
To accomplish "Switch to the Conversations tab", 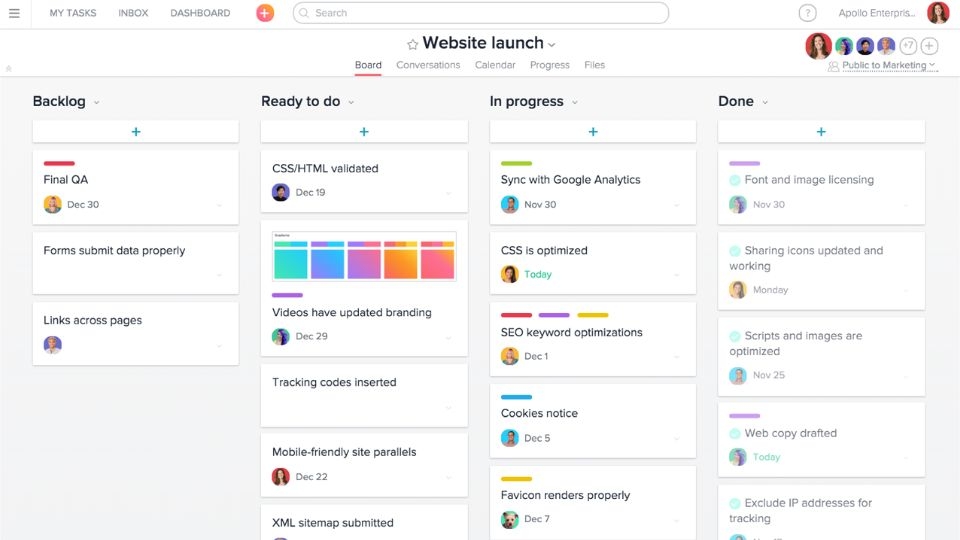I will [428, 65].
